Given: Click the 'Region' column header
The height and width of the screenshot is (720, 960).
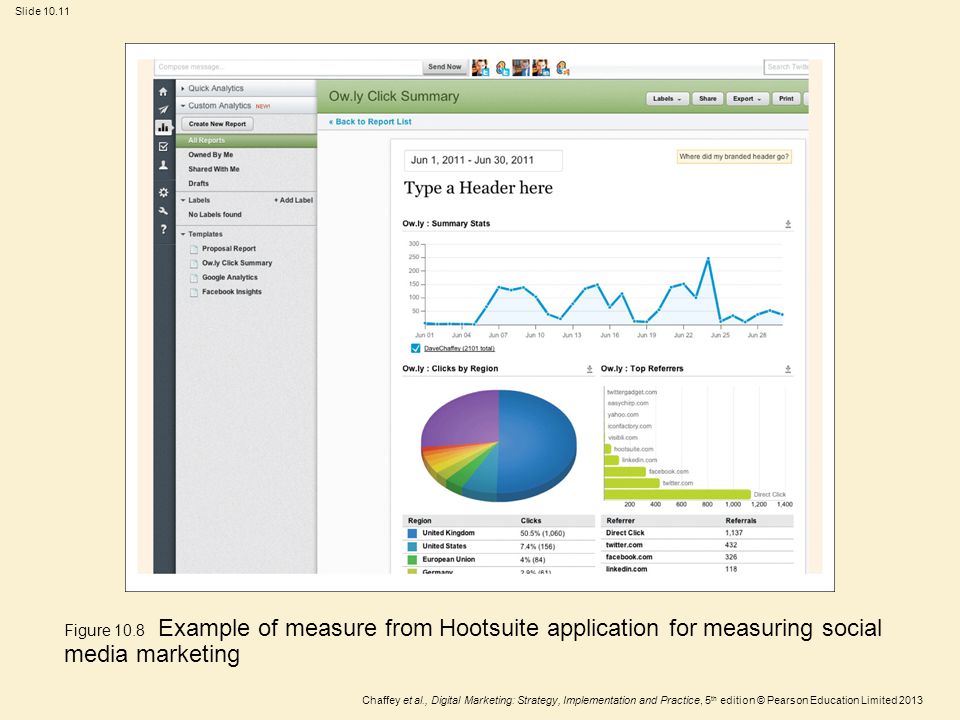Looking at the screenshot, I should (419, 520).
